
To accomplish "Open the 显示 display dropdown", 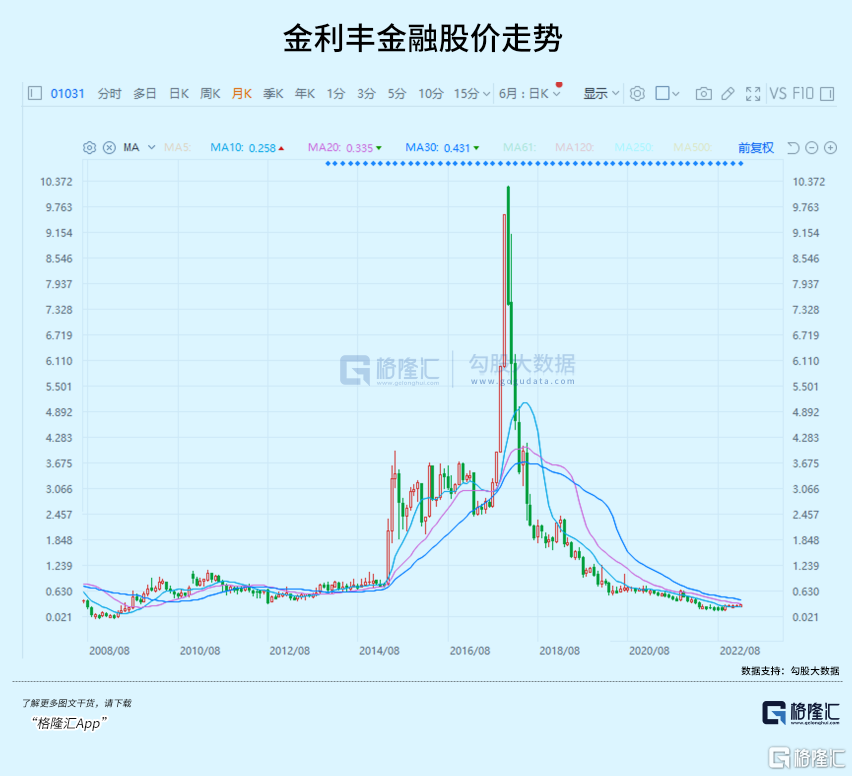I will (601, 94).
